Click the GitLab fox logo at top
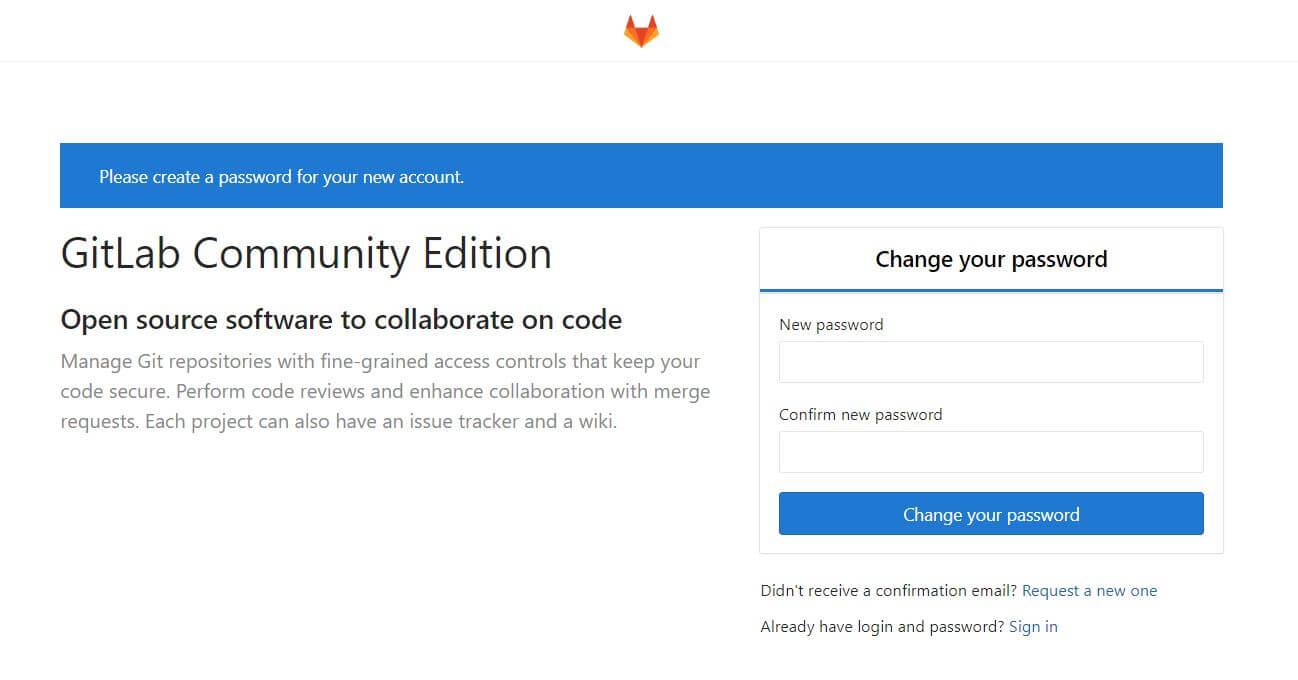The height and width of the screenshot is (680, 1298). [x=641, y=31]
